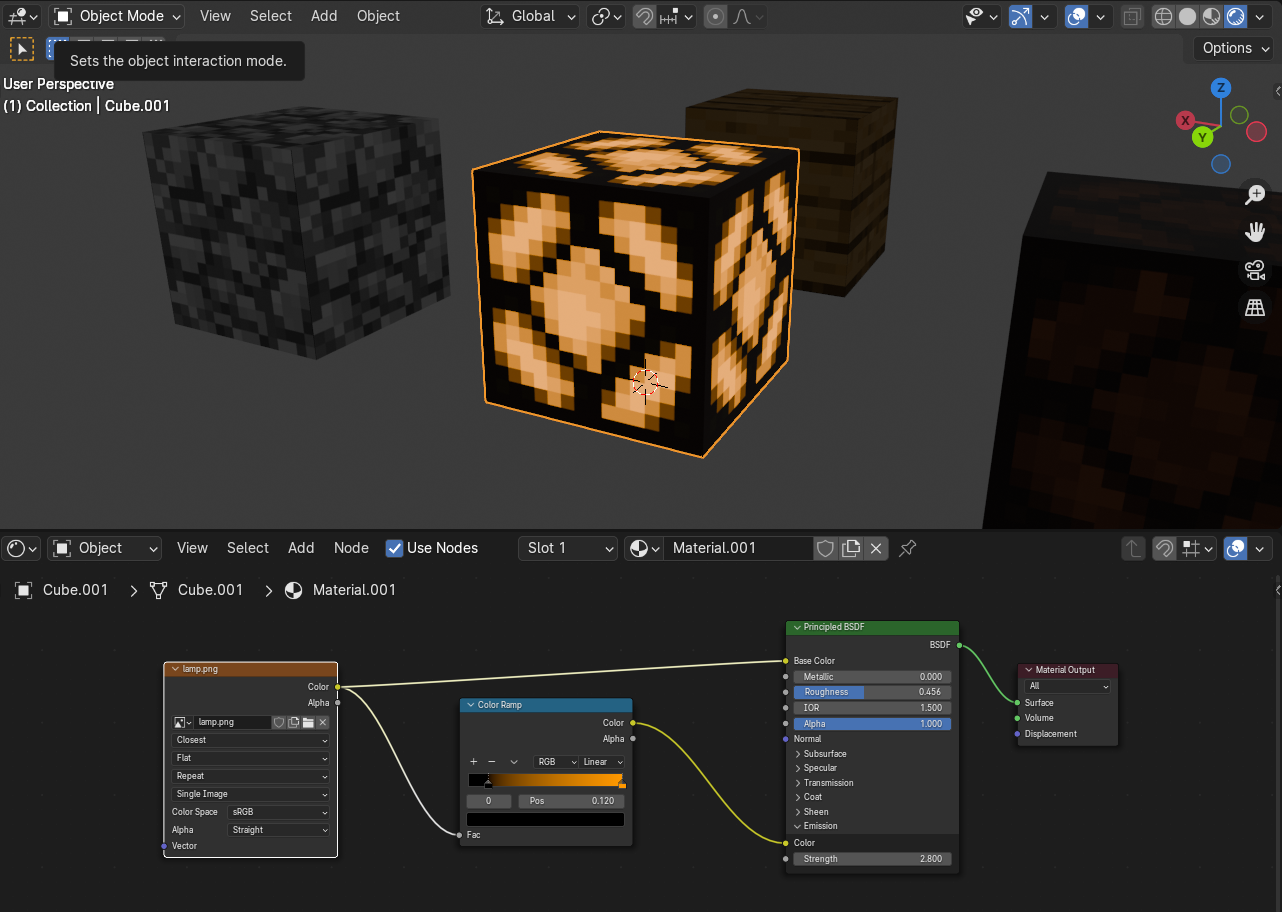Open the Object Mode dropdown
The height and width of the screenshot is (912, 1282).
coord(118,16)
